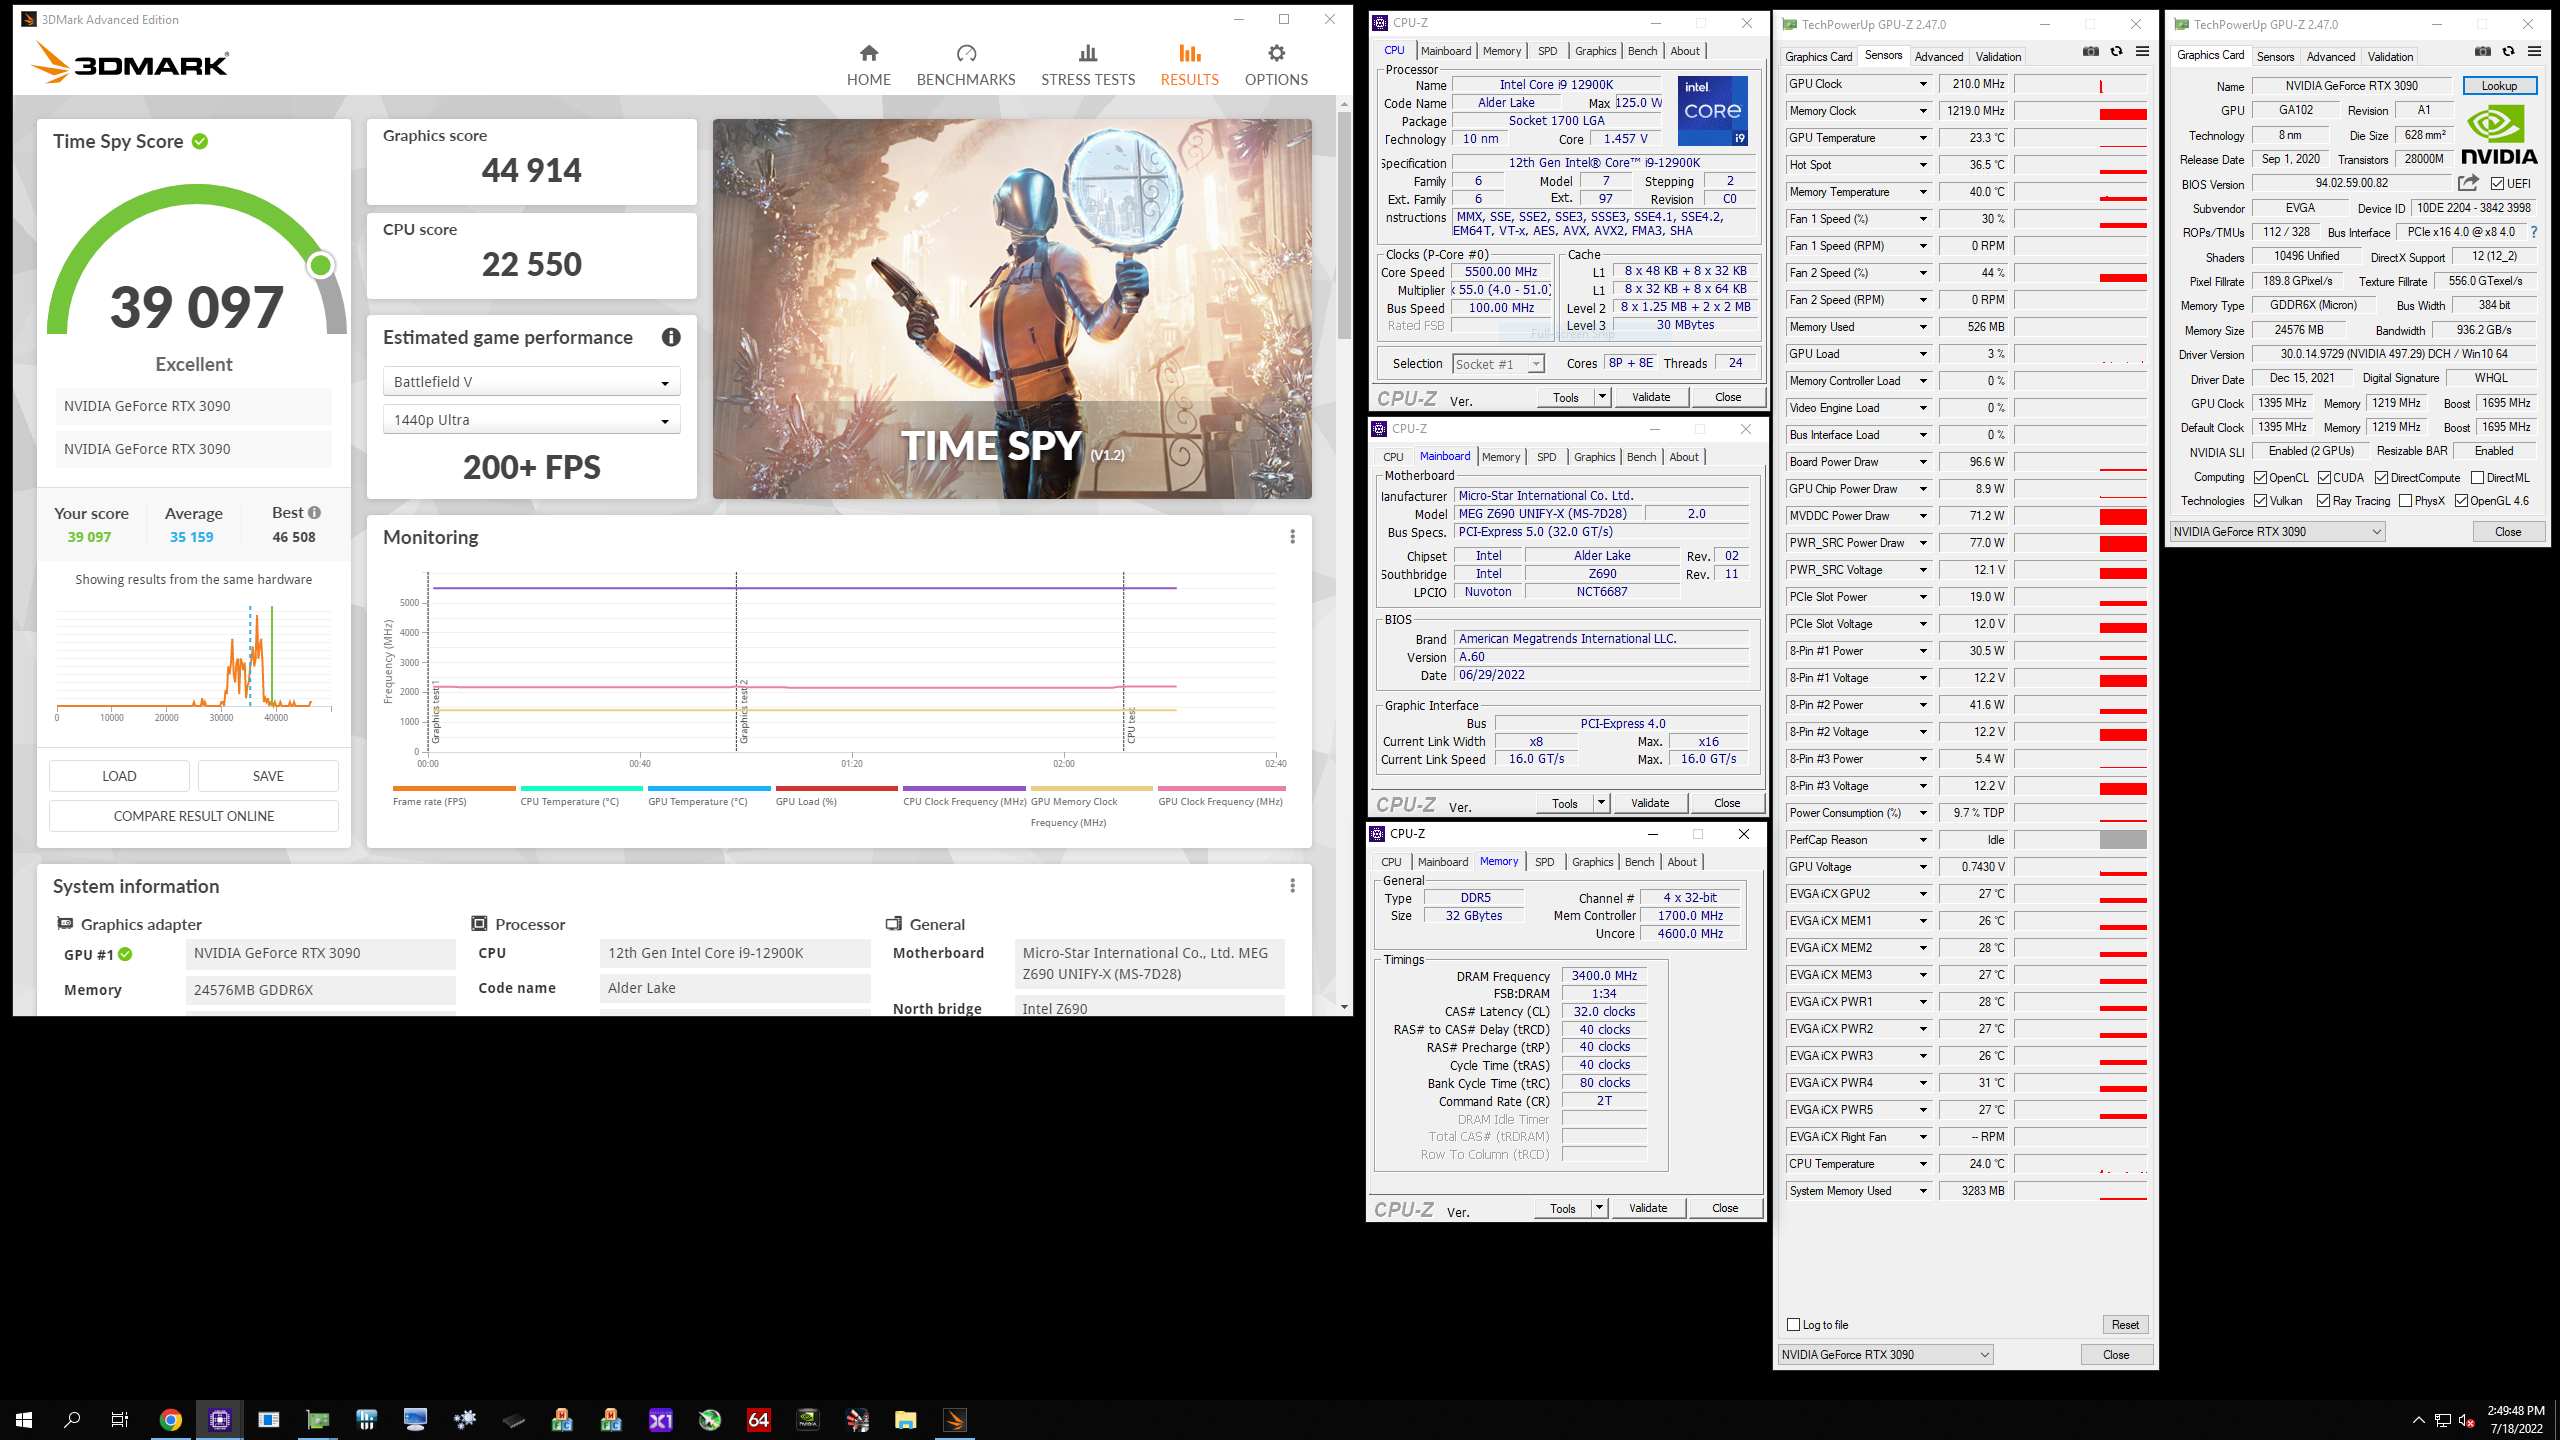Click the SAVE button in 3DMark

pyautogui.click(x=268, y=776)
